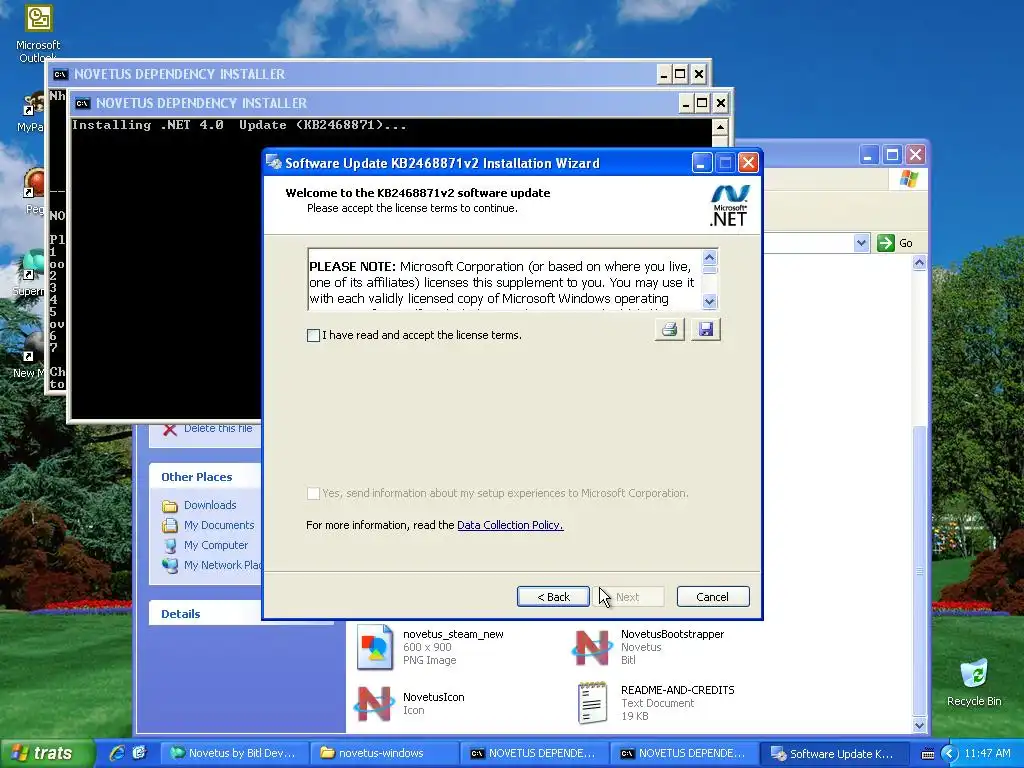Click the Back button in the wizard
The image size is (1024, 768).
pos(553,597)
